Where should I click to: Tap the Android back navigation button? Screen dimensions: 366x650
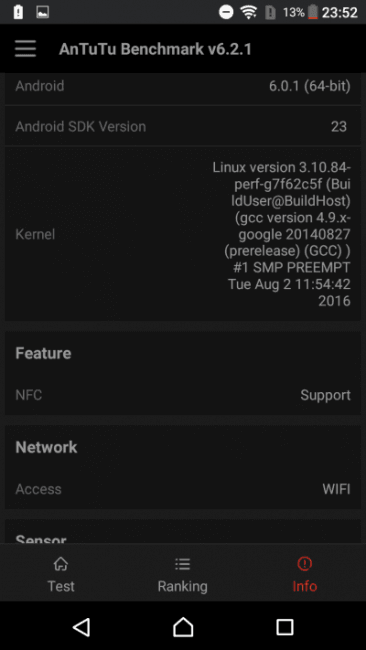(81, 626)
